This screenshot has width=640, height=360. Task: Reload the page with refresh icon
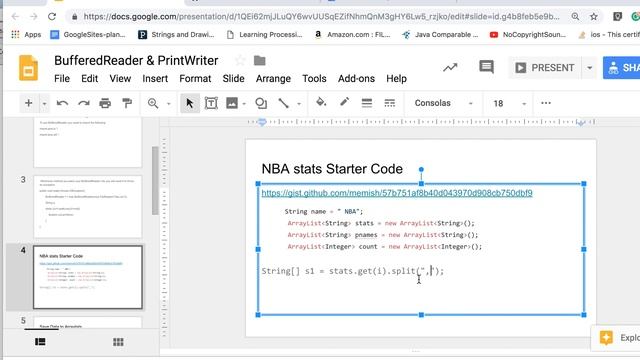pos(52,17)
